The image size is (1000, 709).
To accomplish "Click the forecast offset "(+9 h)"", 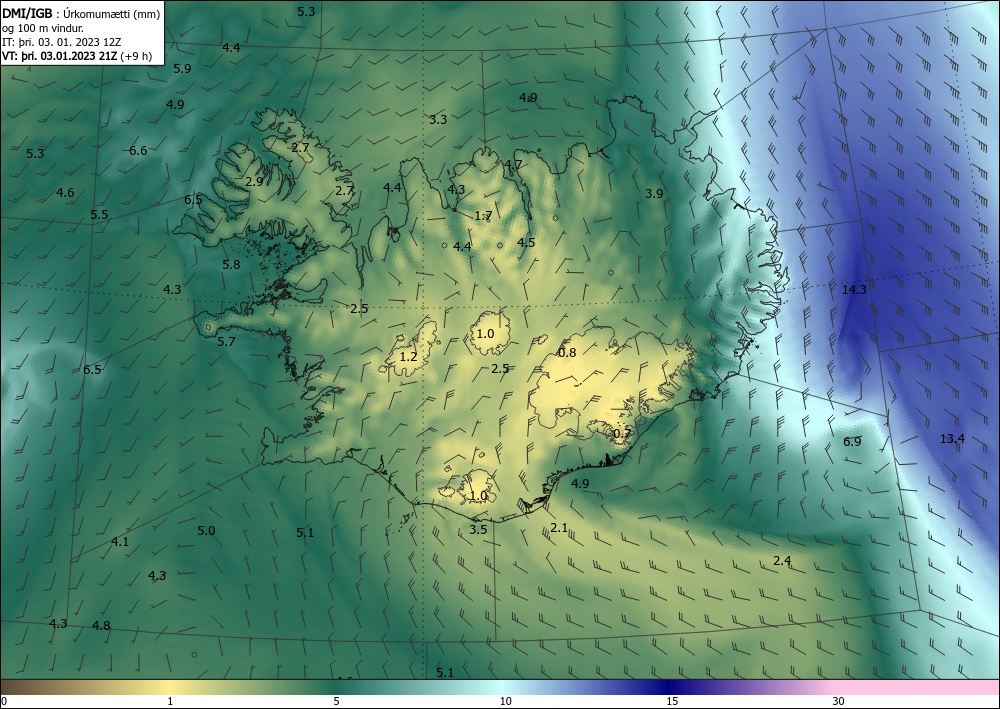I will (136, 55).
